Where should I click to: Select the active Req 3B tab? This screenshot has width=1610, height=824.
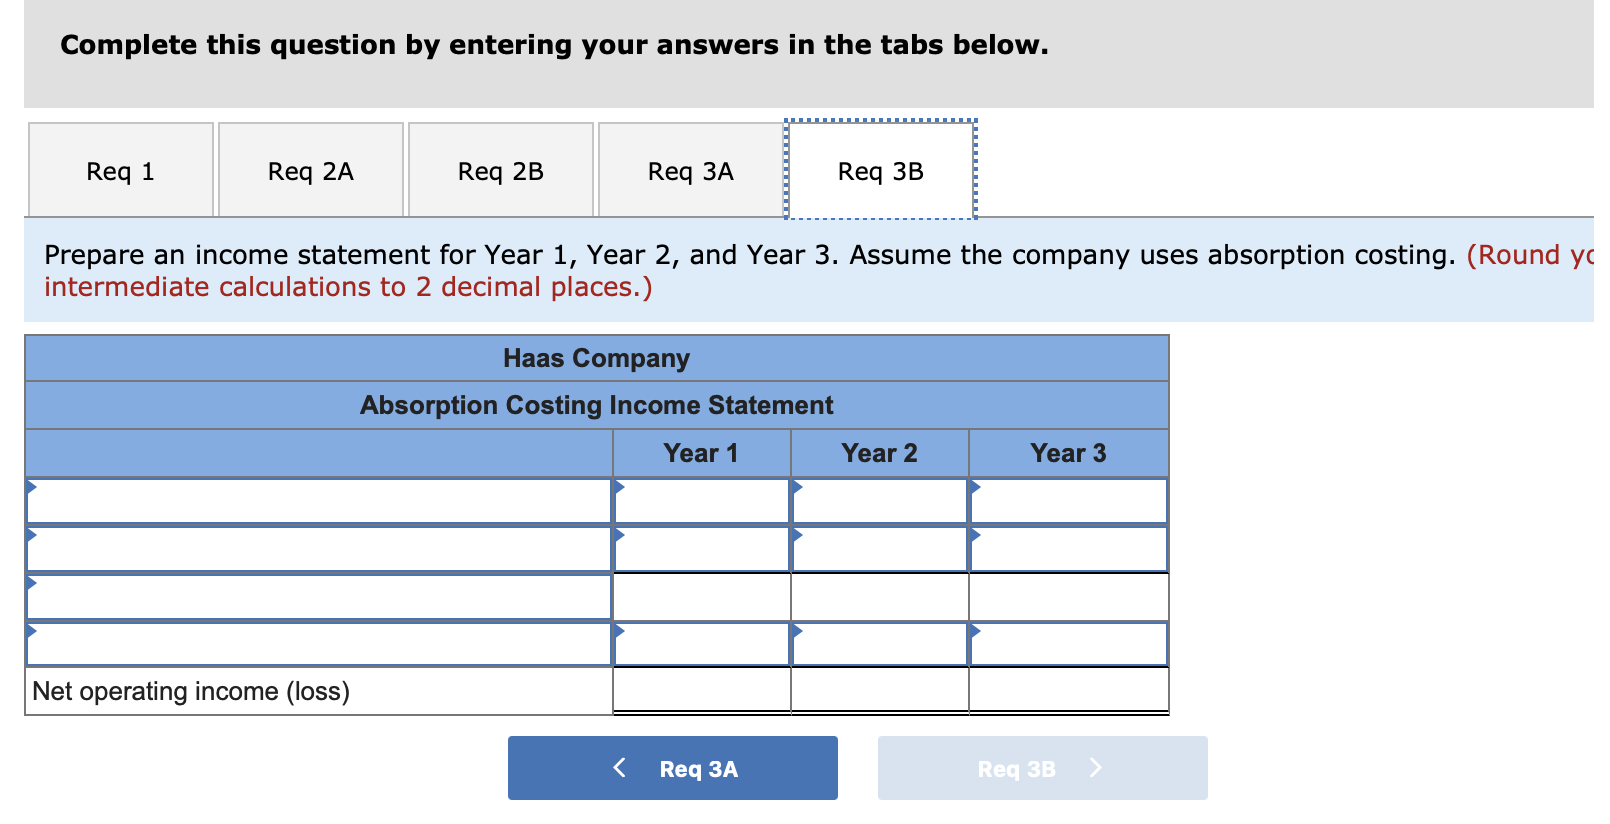tap(880, 170)
